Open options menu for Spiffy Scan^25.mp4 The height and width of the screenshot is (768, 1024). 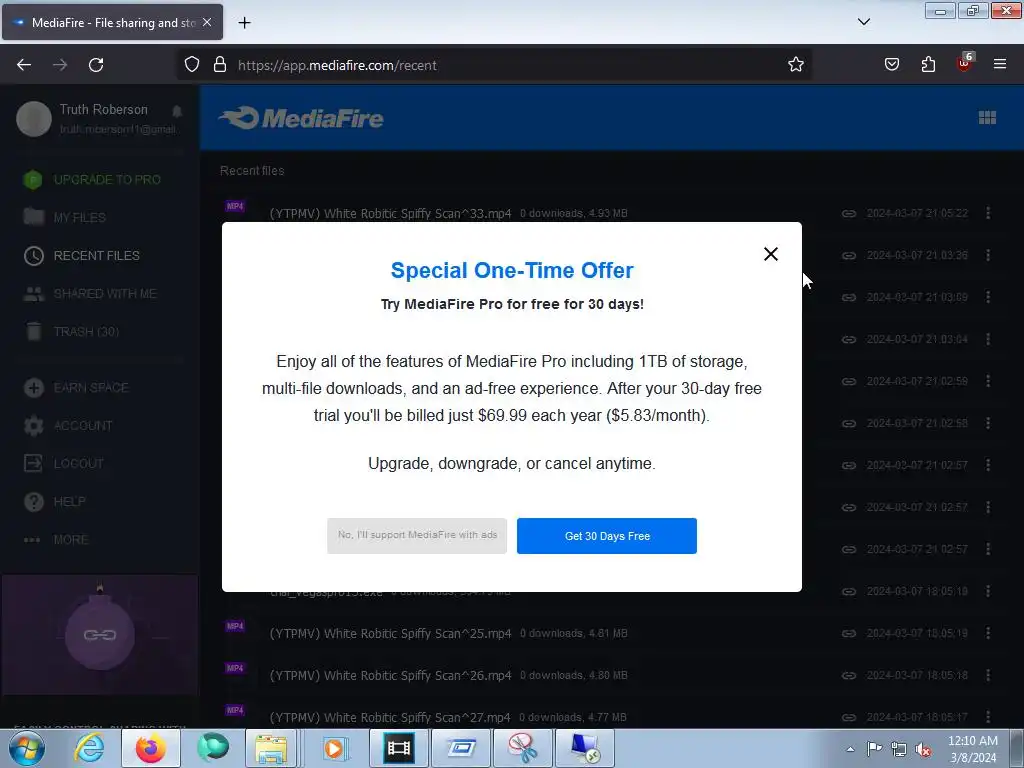(x=988, y=633)
